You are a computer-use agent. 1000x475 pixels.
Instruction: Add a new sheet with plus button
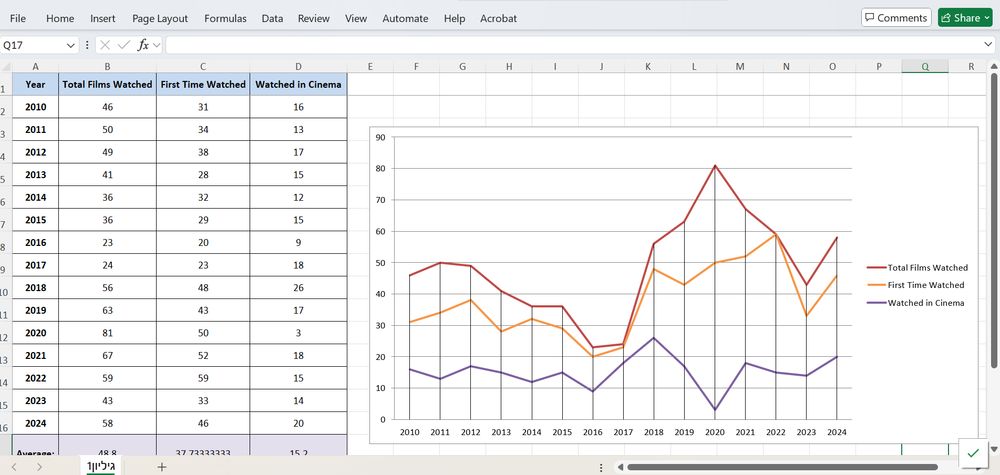pyautogui.click(x=161, y=467)
